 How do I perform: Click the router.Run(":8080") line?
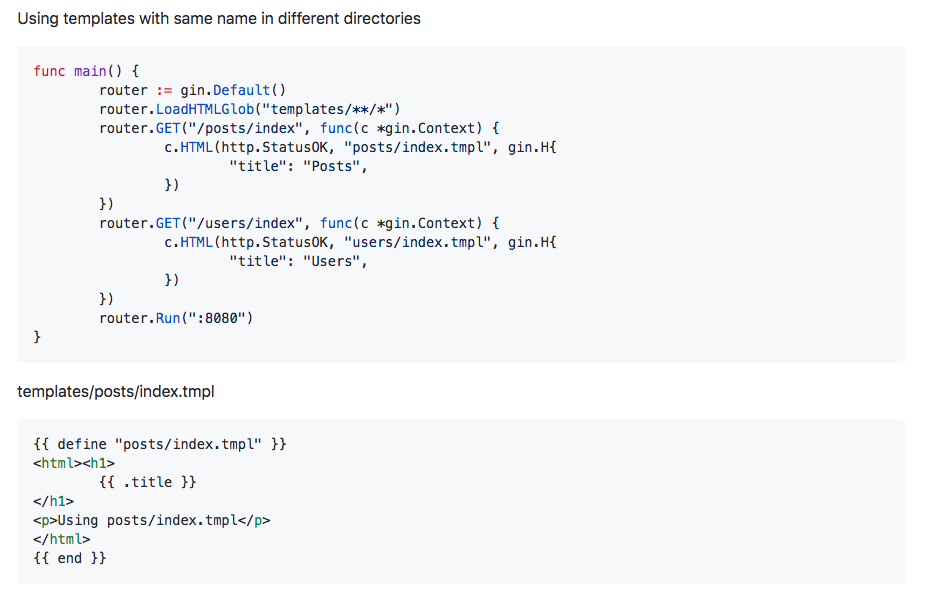[x=176, y=318]
